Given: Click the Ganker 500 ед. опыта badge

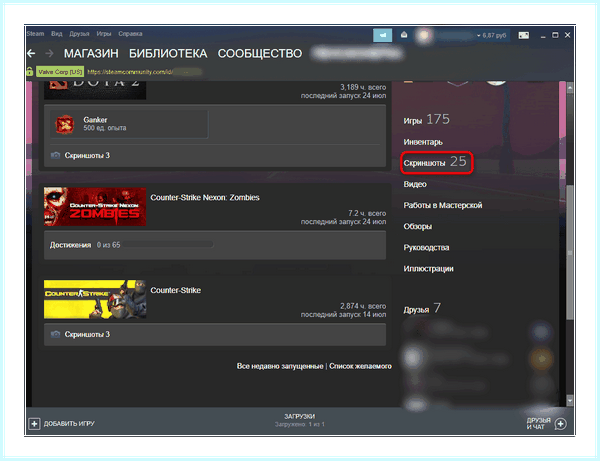Looking at the screenshot, I should point(129,124).
